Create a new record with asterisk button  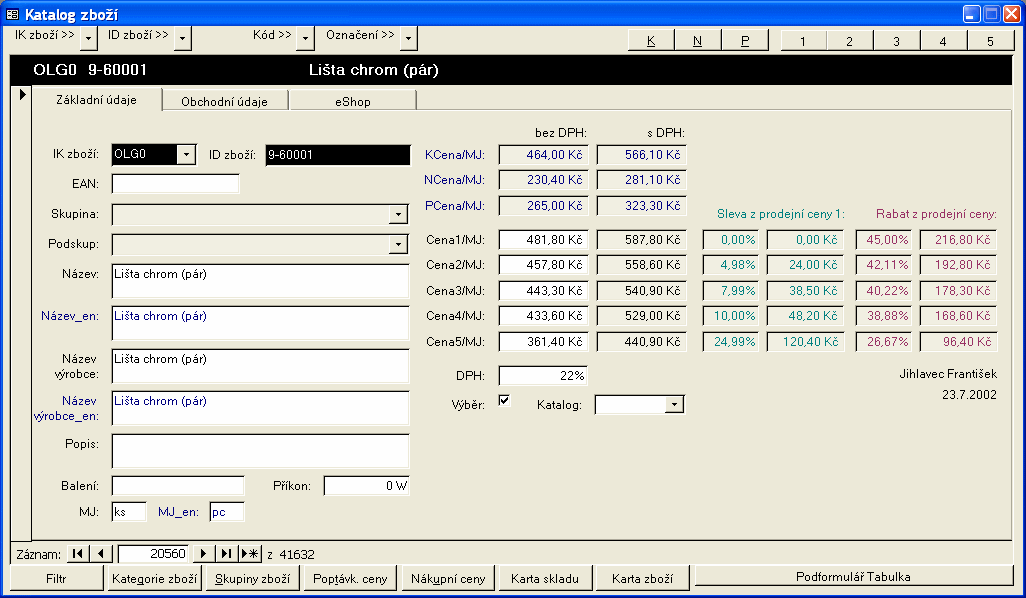250,554
